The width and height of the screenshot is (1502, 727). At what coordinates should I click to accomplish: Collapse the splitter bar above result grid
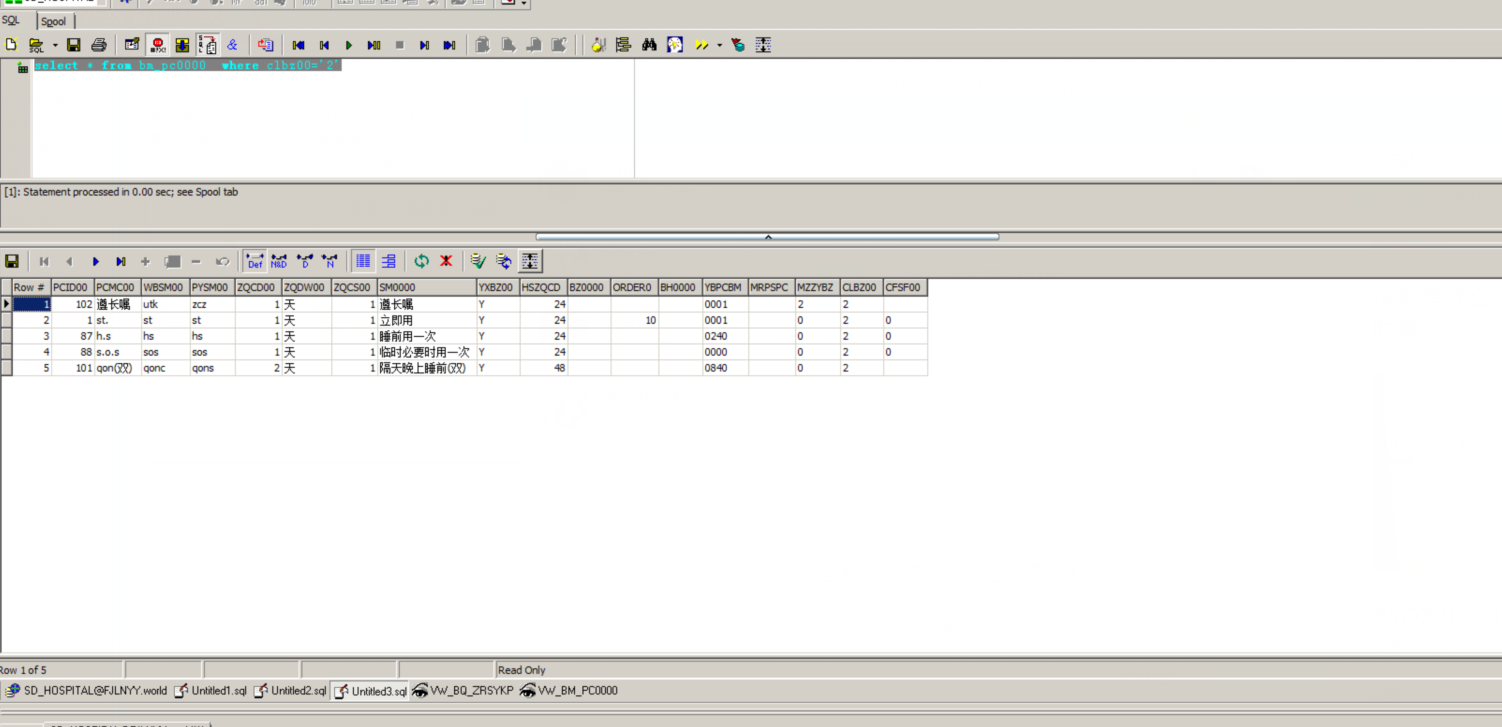(x=768, y=237)
